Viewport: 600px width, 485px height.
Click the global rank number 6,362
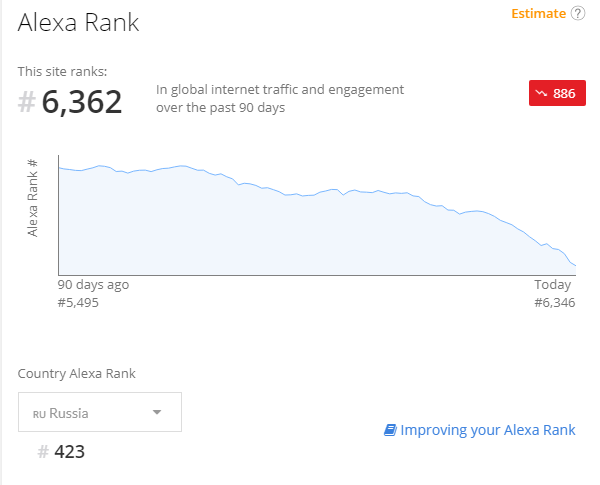click(82, 102)
